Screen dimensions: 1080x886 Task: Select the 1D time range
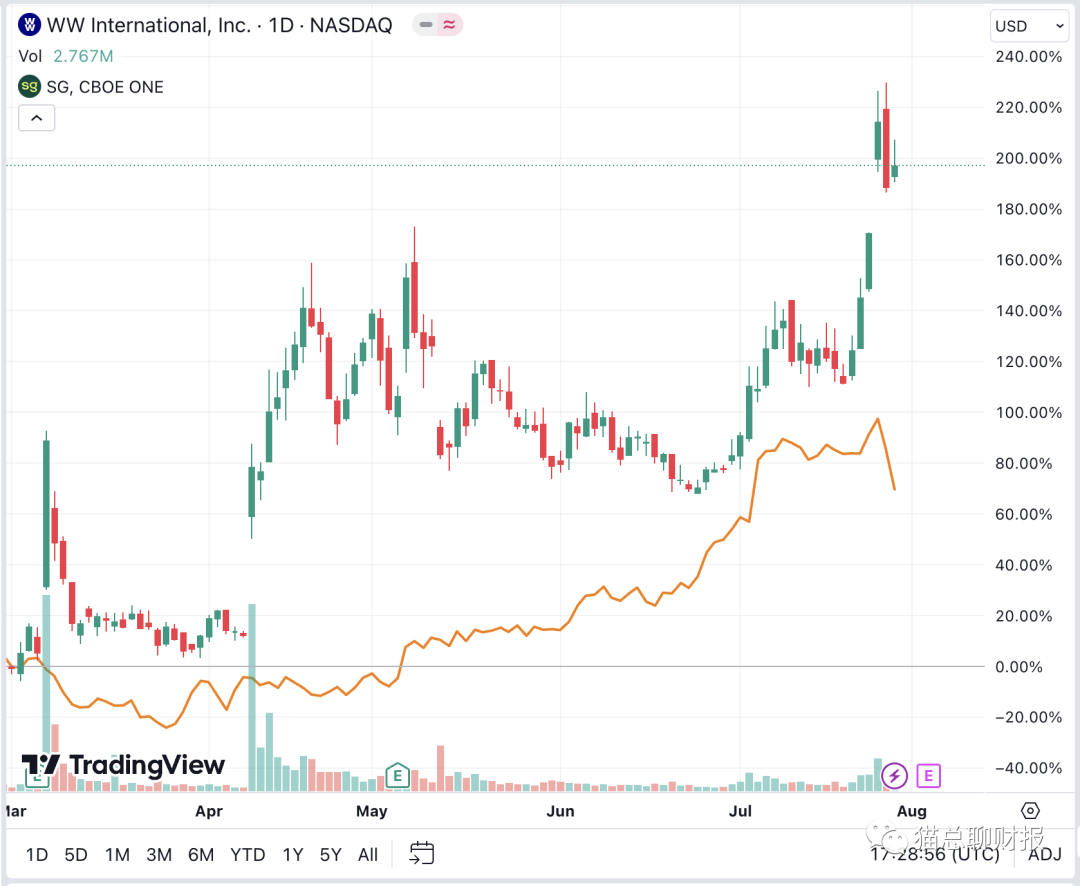[x=37, y=854]
